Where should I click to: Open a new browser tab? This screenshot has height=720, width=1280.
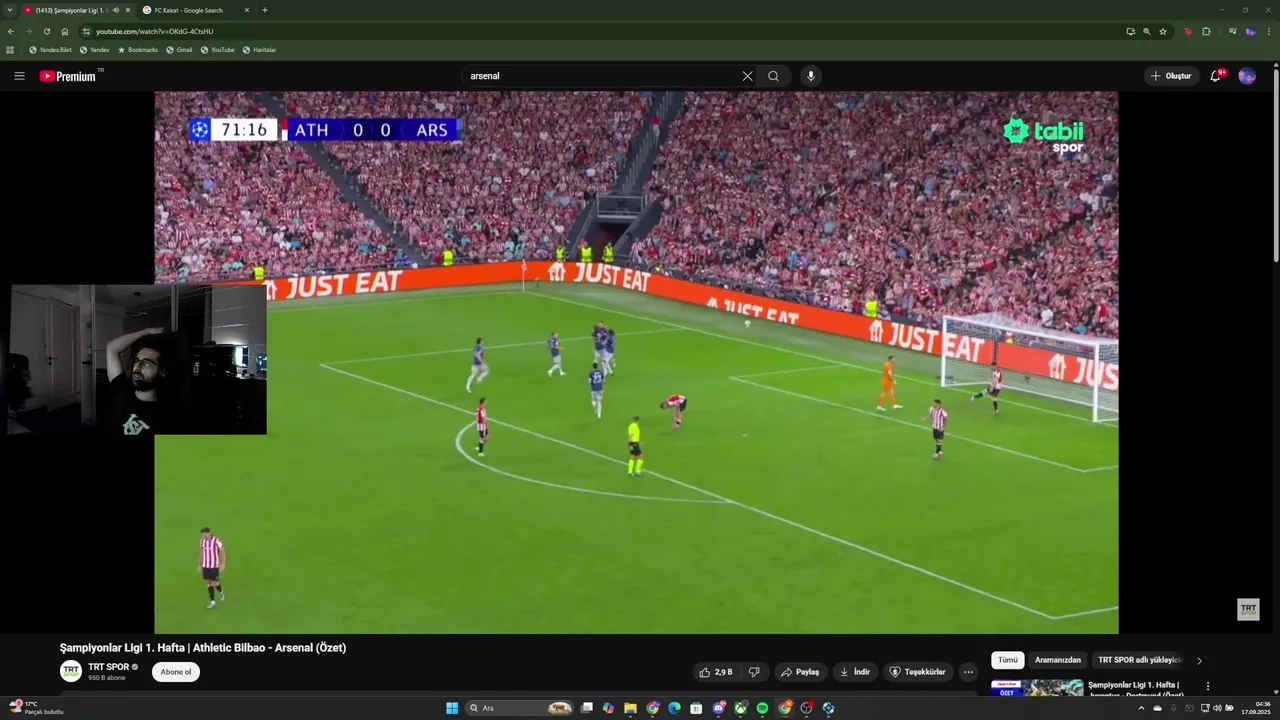click(265, 10)
